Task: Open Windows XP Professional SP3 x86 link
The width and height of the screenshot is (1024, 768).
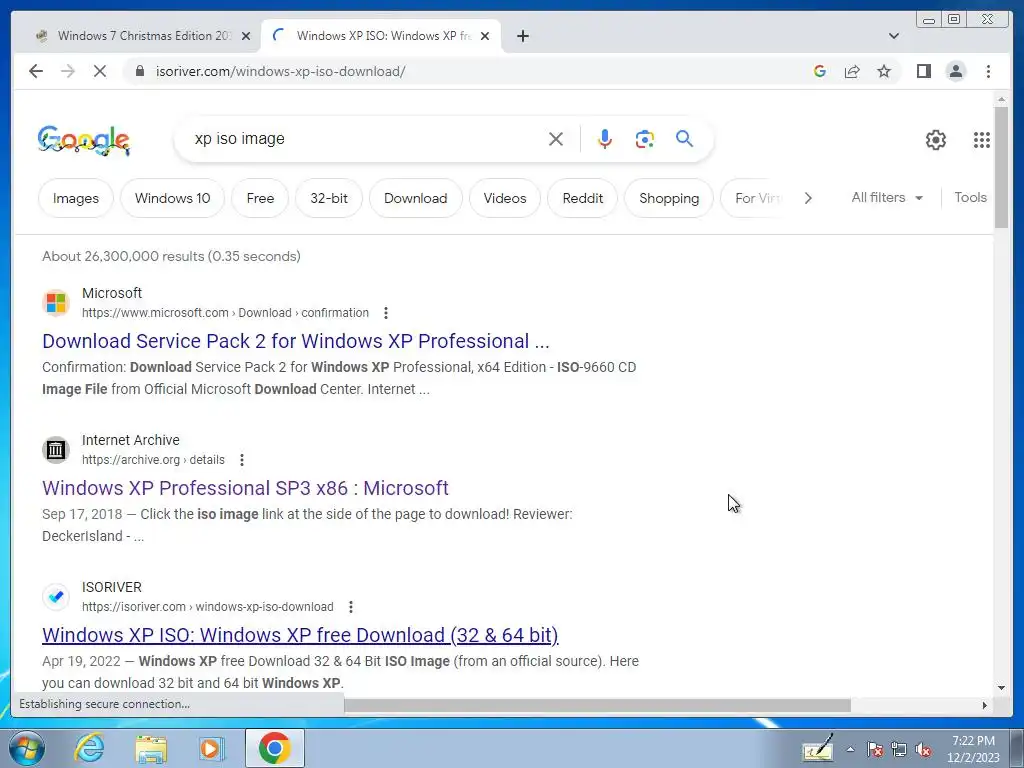Action: 245,488
